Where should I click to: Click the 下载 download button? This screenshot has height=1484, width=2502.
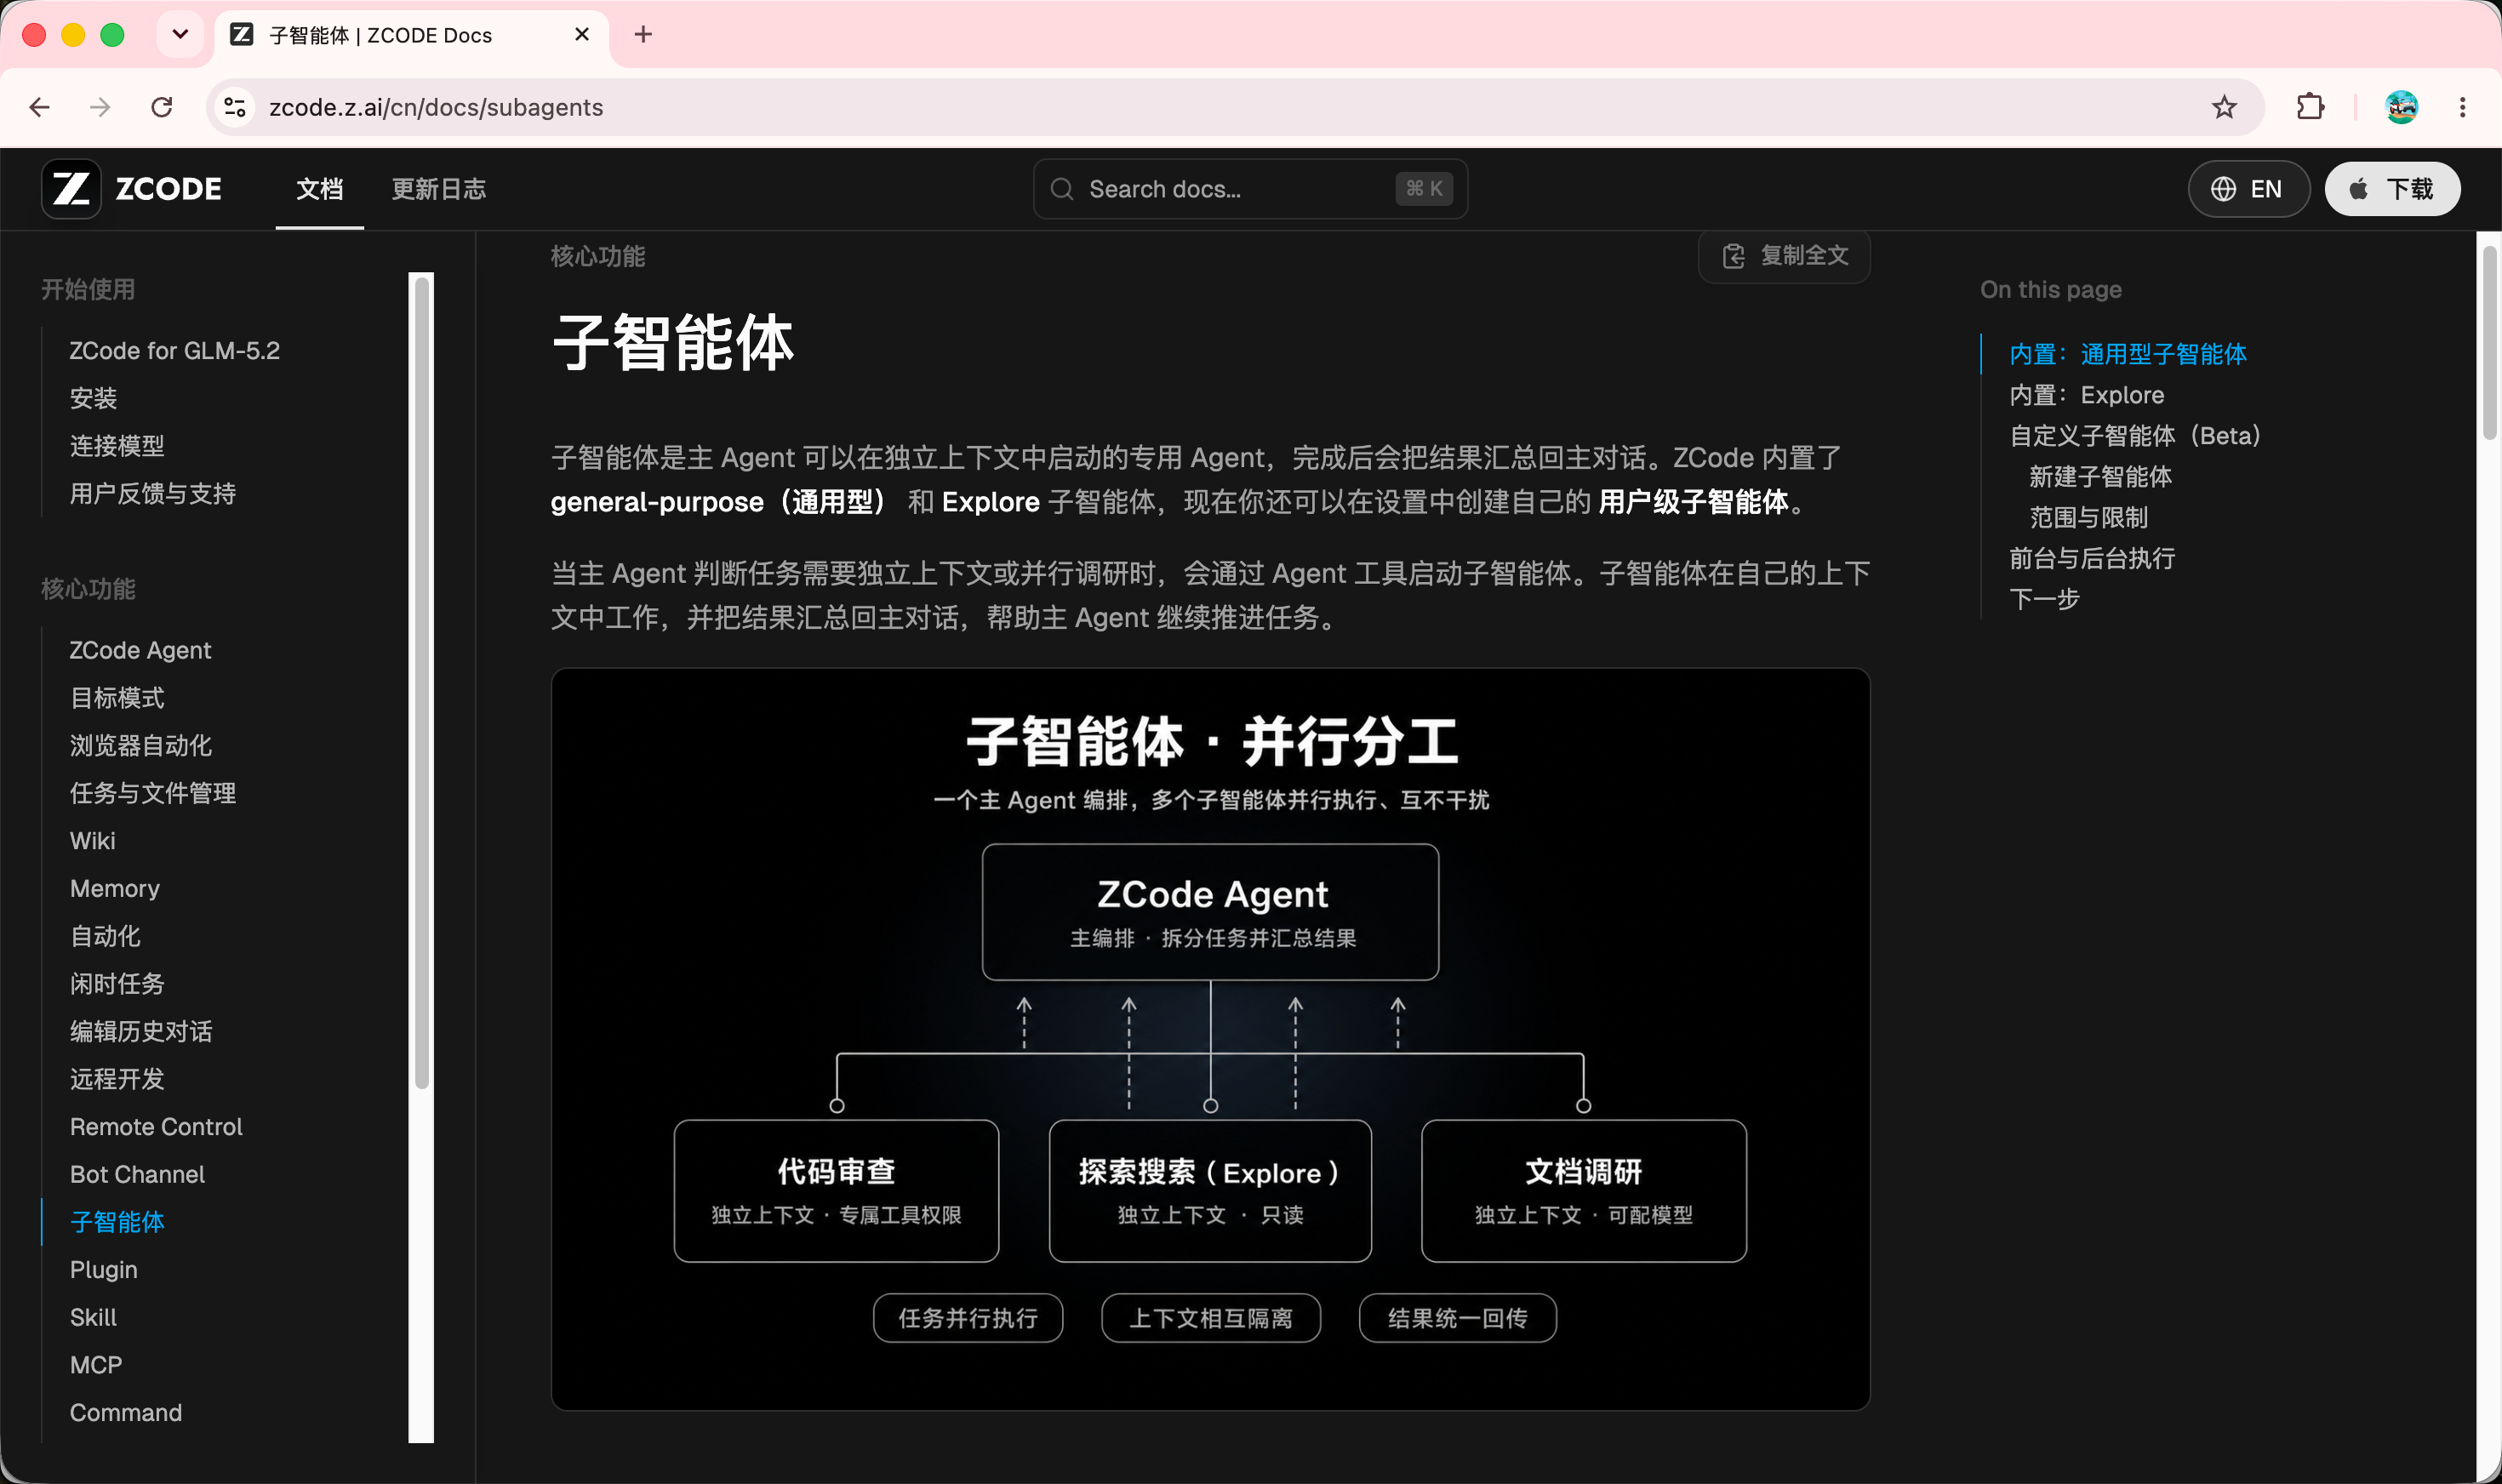(x=2392, y=189)
